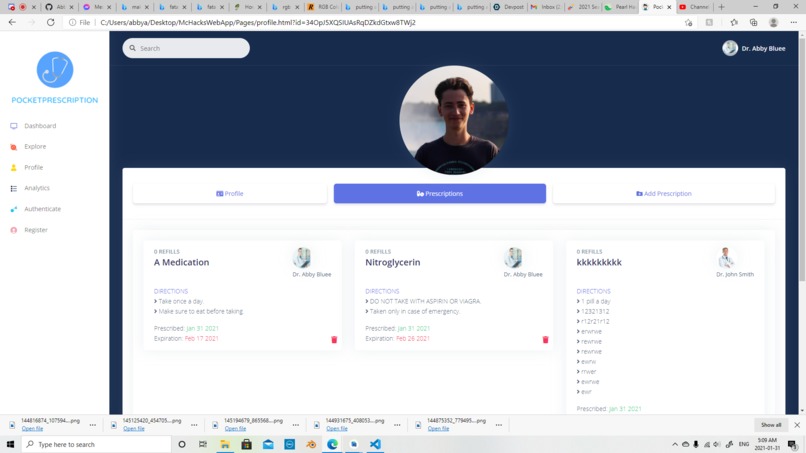Click the browser Back arrow
806x453 pixels.
tap(12, 22)
